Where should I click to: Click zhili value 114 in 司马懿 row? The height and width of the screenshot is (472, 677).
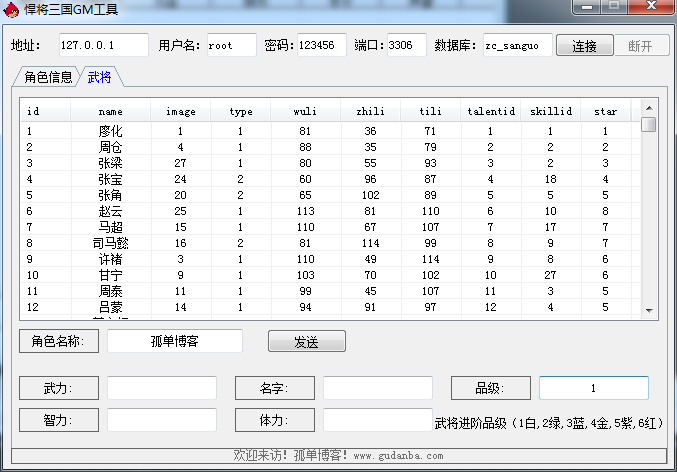[370, 243]
